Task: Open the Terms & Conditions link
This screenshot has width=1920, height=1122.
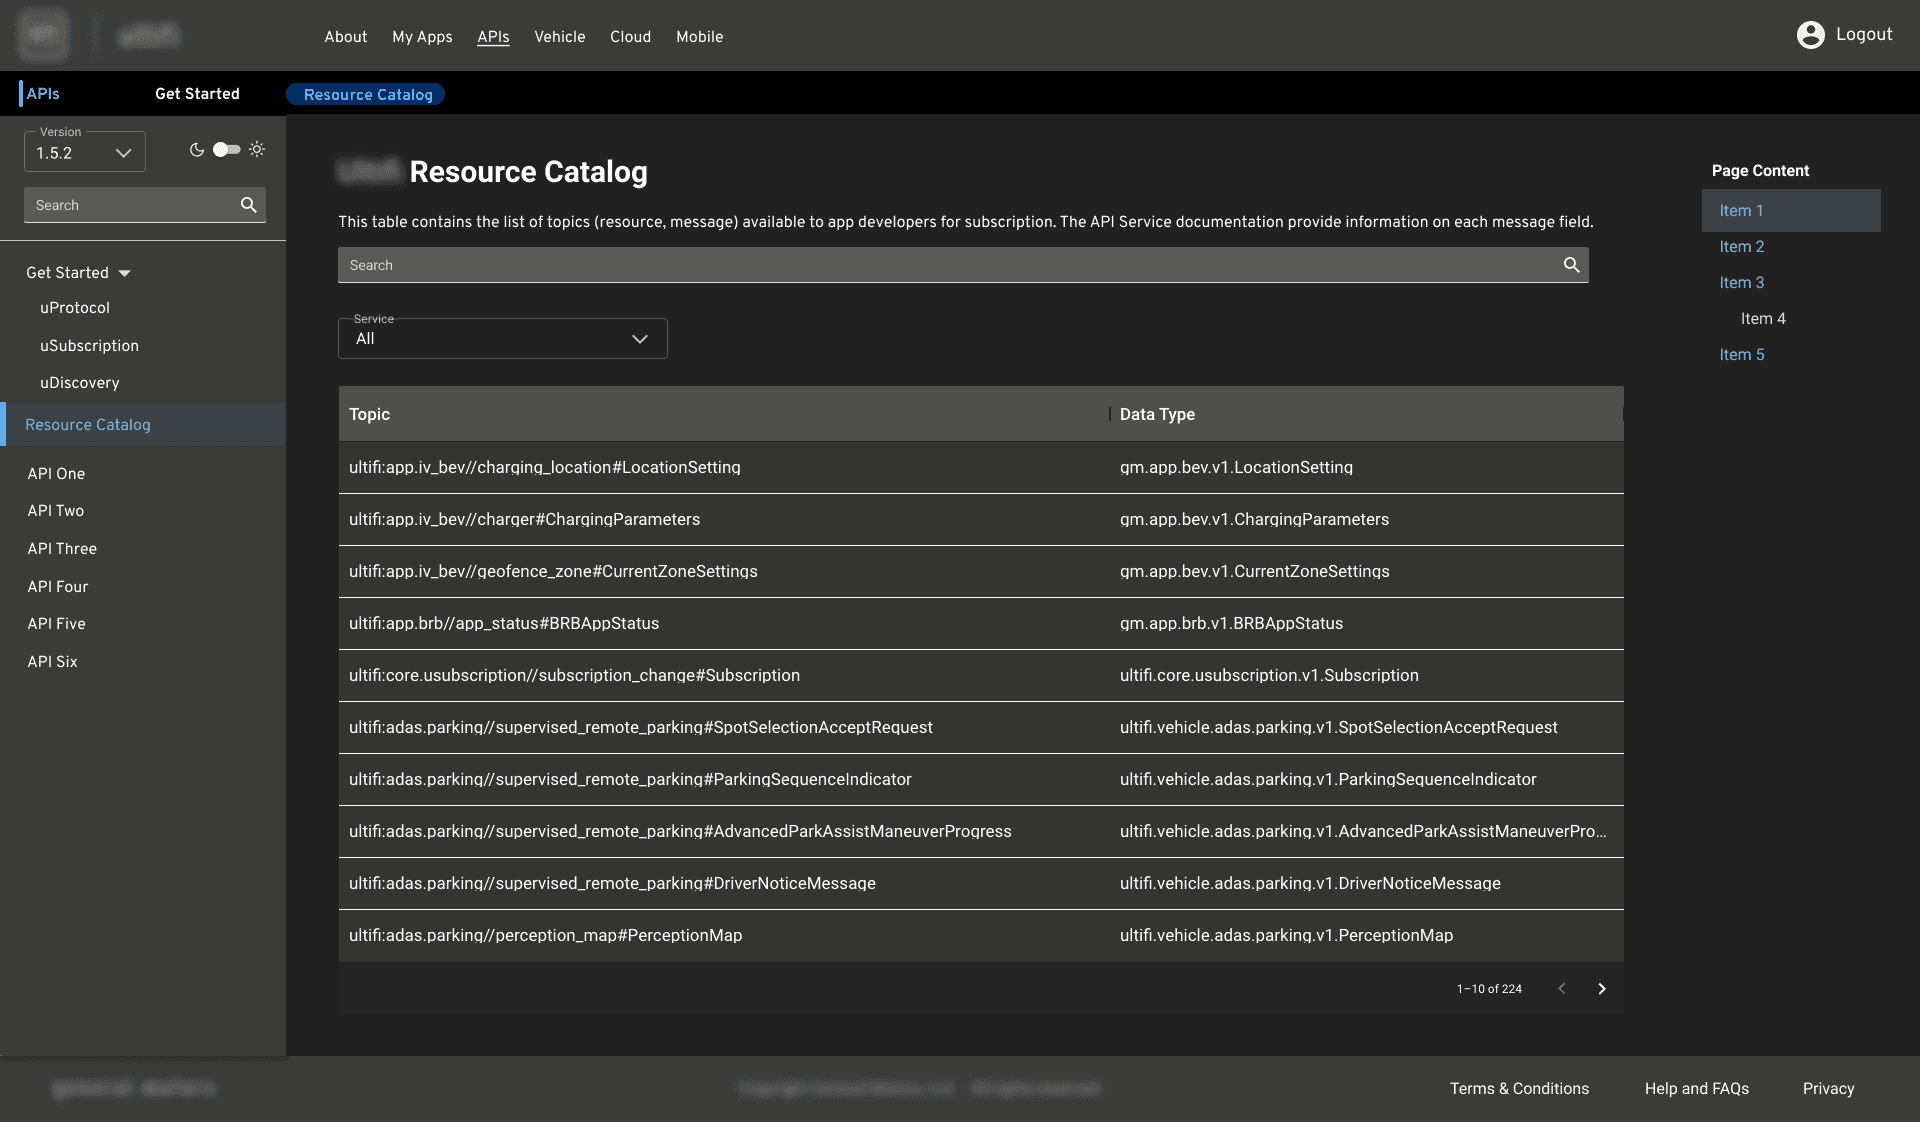Action: pos(1519,1089)
